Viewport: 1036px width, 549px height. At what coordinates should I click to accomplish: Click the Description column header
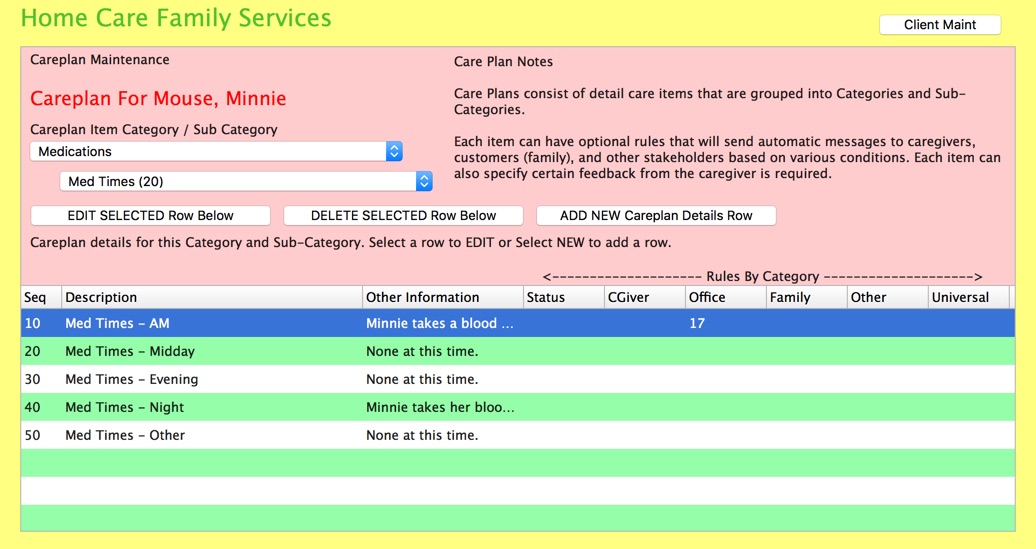click(x=211, y=297)
